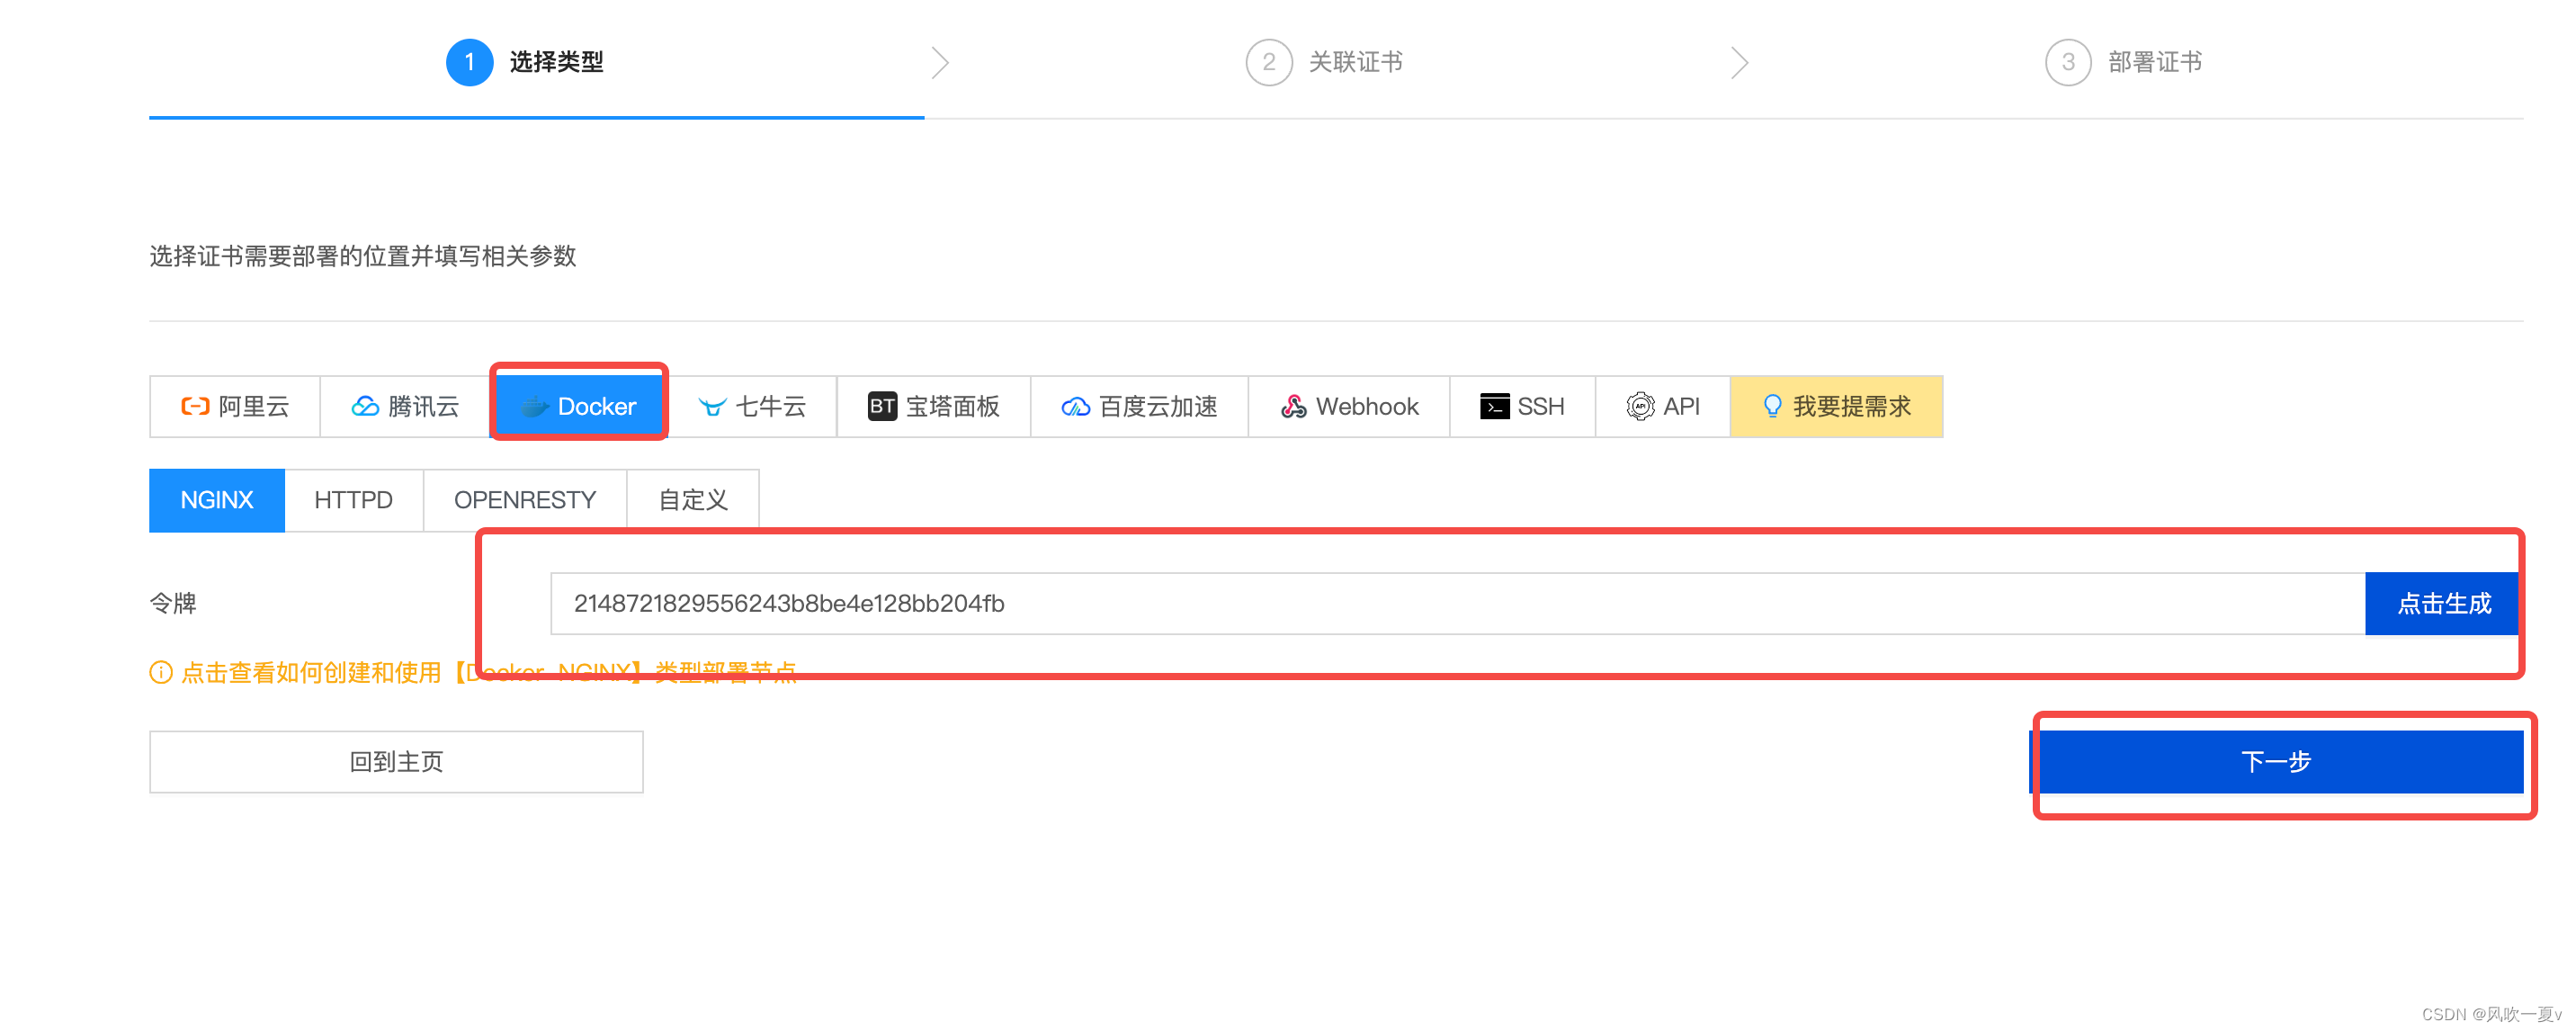Screen dimensions: 2576x1031
Task: Click the Tencent Cloud logo icon
Action: point(365,406)
